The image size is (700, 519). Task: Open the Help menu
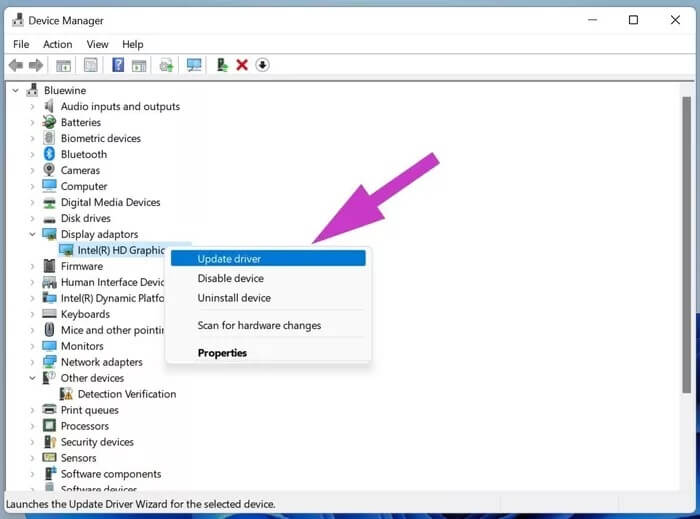click(x=133, y=44)
